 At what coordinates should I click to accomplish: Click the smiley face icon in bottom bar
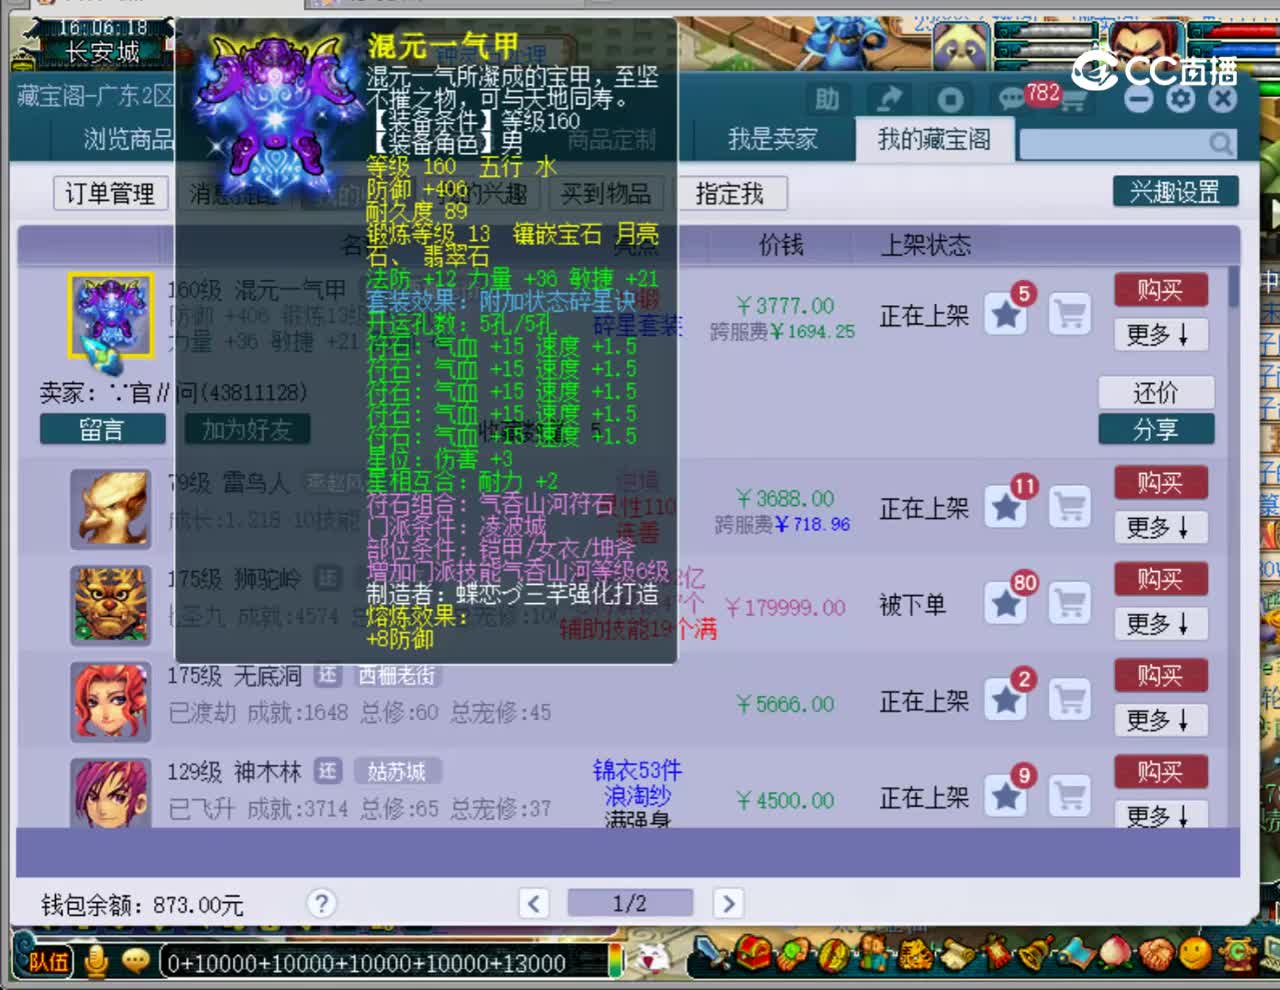(x=1194, y=953)
